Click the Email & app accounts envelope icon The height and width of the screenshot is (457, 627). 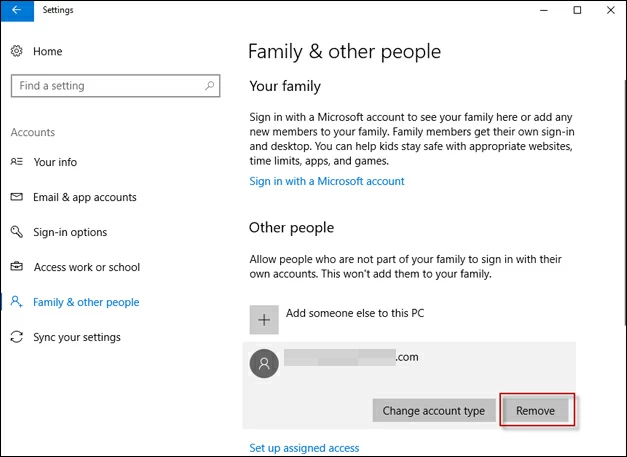pos(16,197)
